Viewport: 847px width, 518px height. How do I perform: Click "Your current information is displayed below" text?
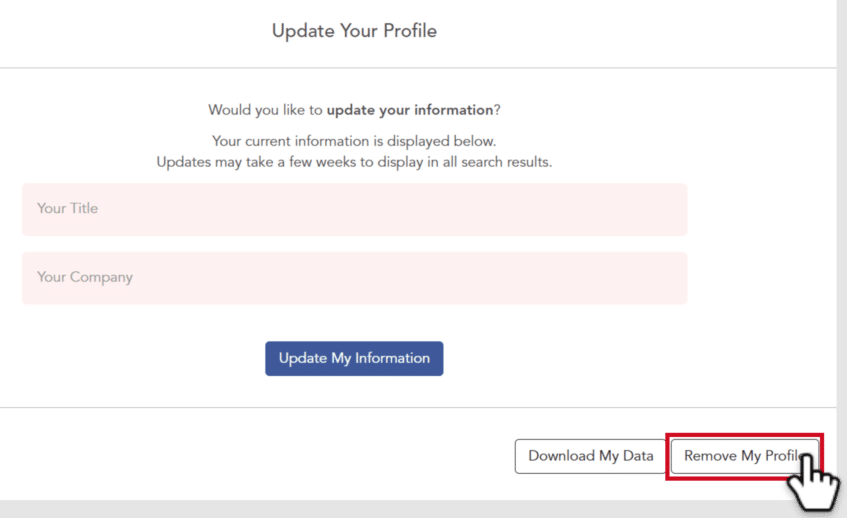point(354,141)
